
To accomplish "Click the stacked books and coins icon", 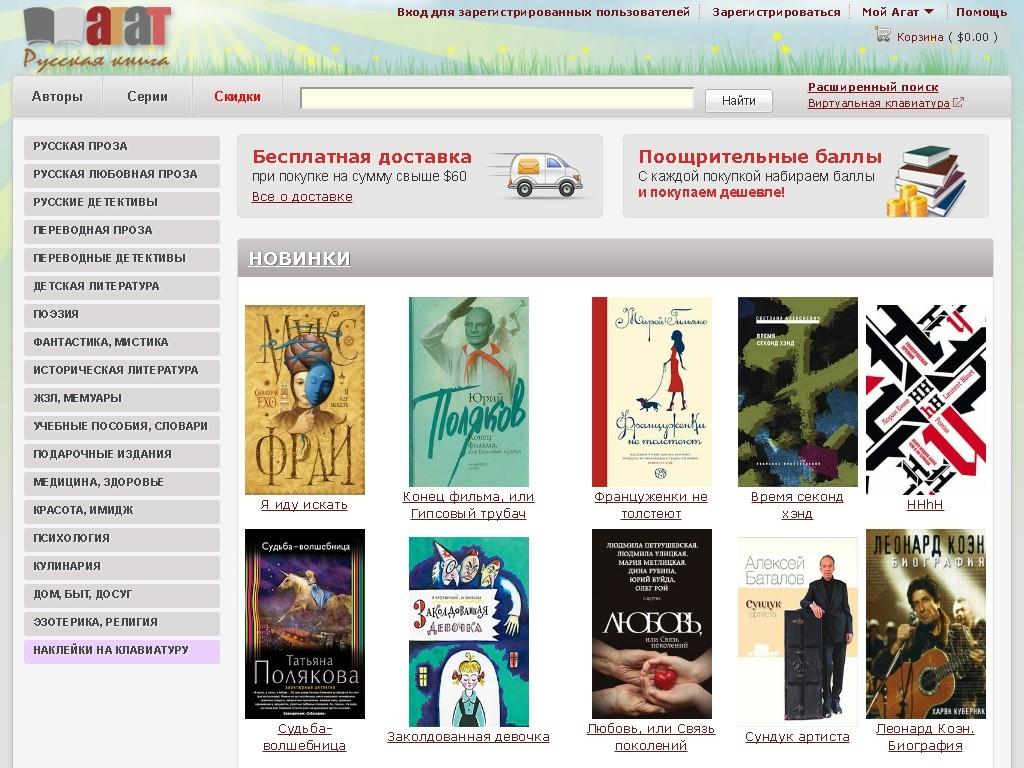I will pos(924,181).
